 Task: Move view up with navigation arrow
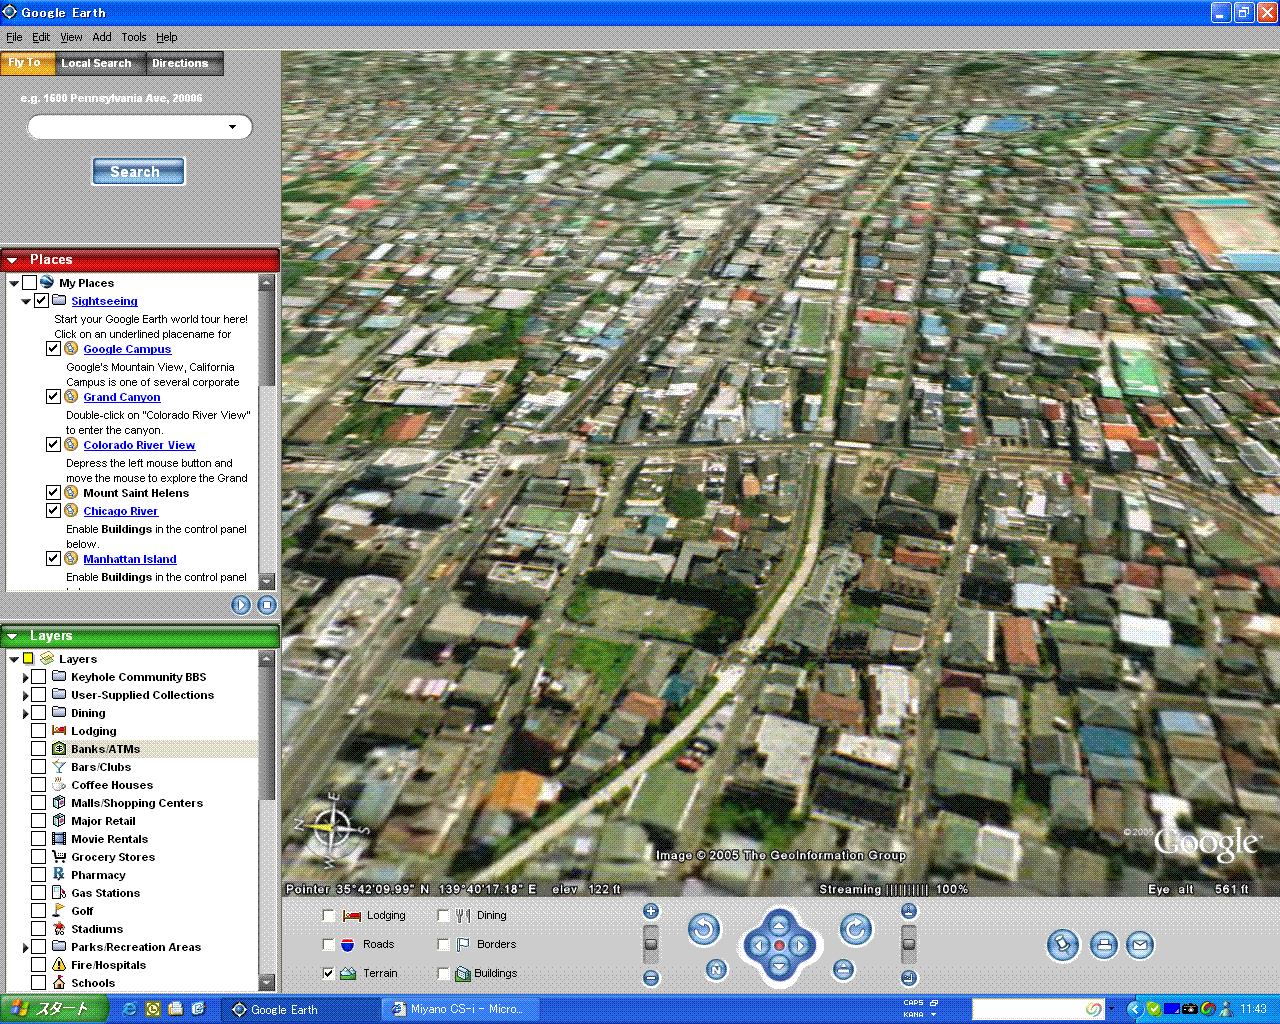[779, 924]
